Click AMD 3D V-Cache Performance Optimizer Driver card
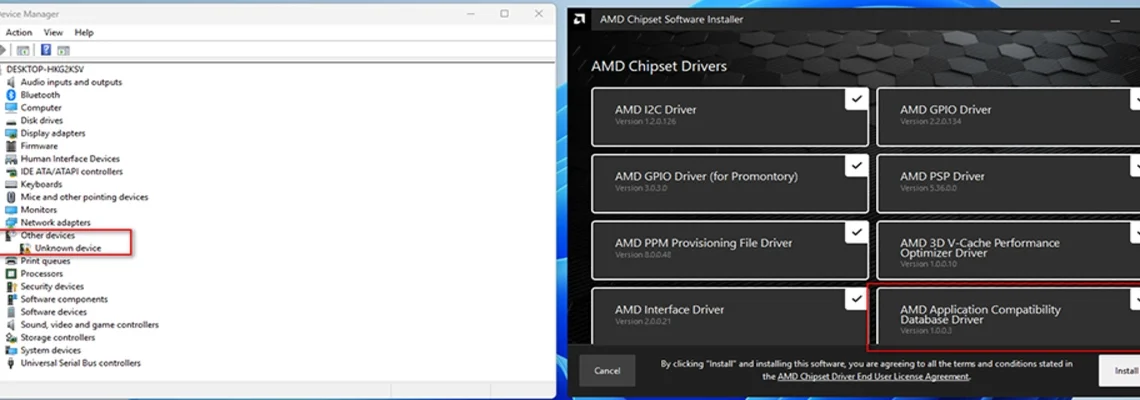 tap(1008, 250)
